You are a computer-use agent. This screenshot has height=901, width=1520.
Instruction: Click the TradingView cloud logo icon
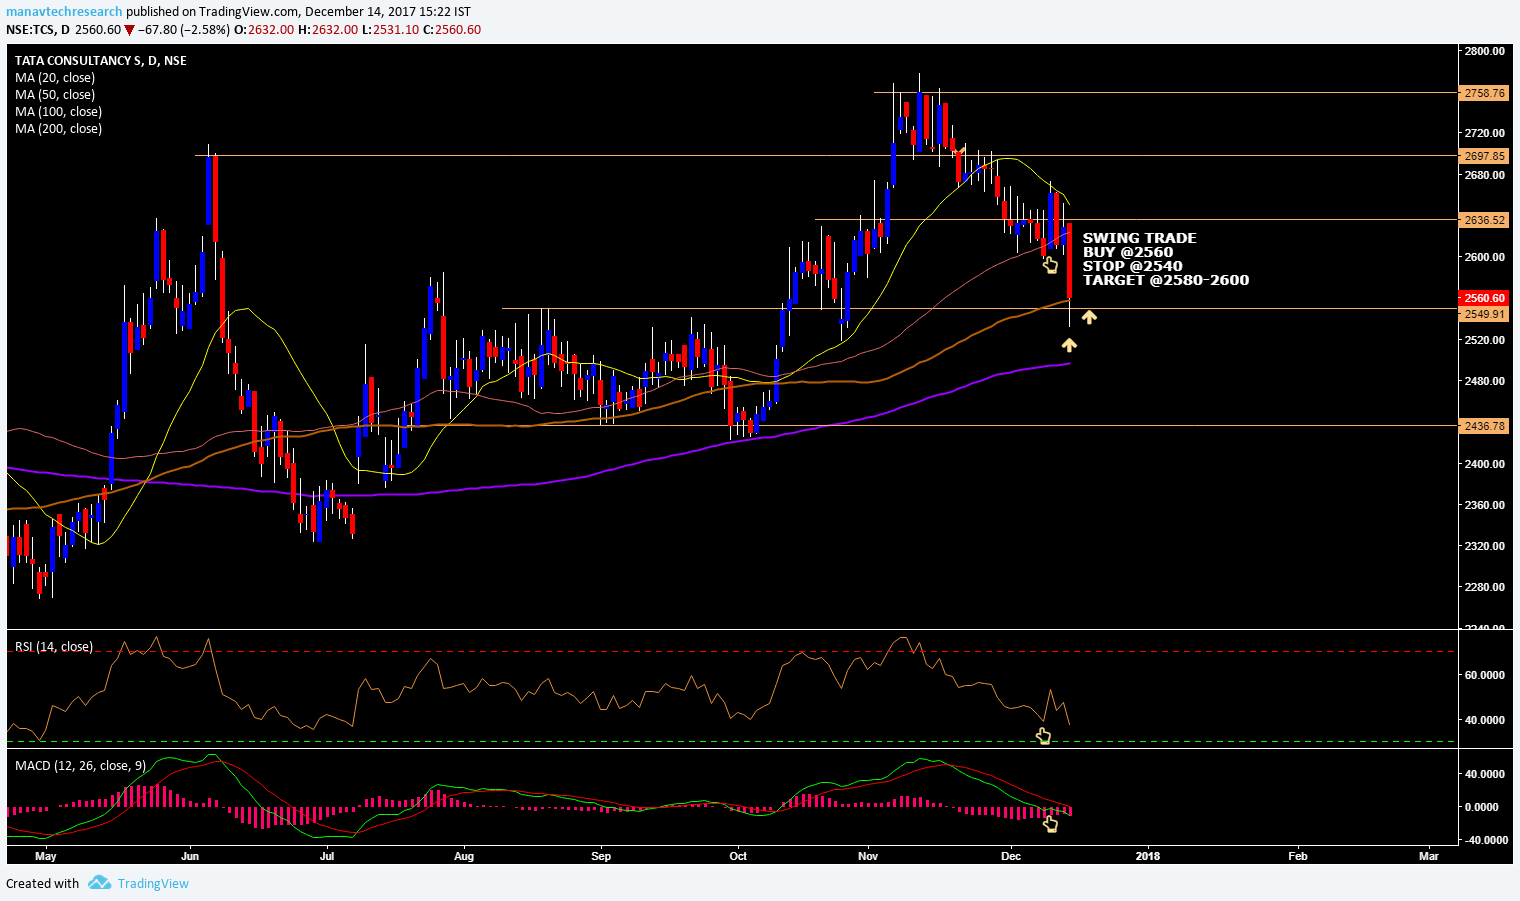pos(99,882)
